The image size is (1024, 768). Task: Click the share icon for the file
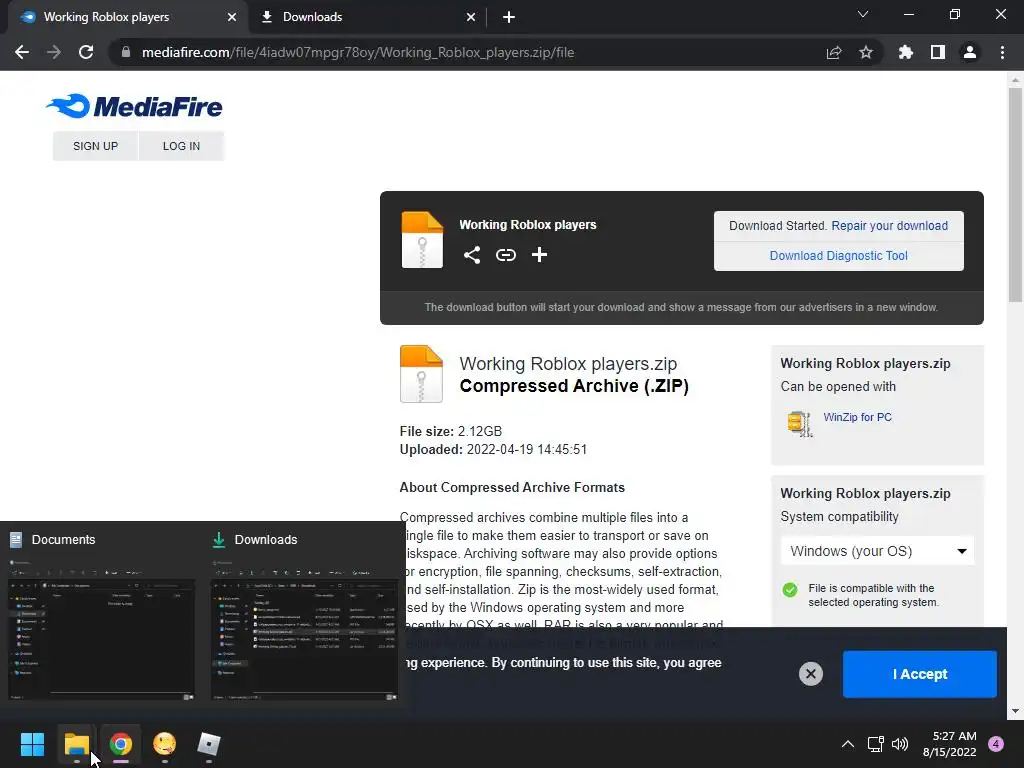472,255
